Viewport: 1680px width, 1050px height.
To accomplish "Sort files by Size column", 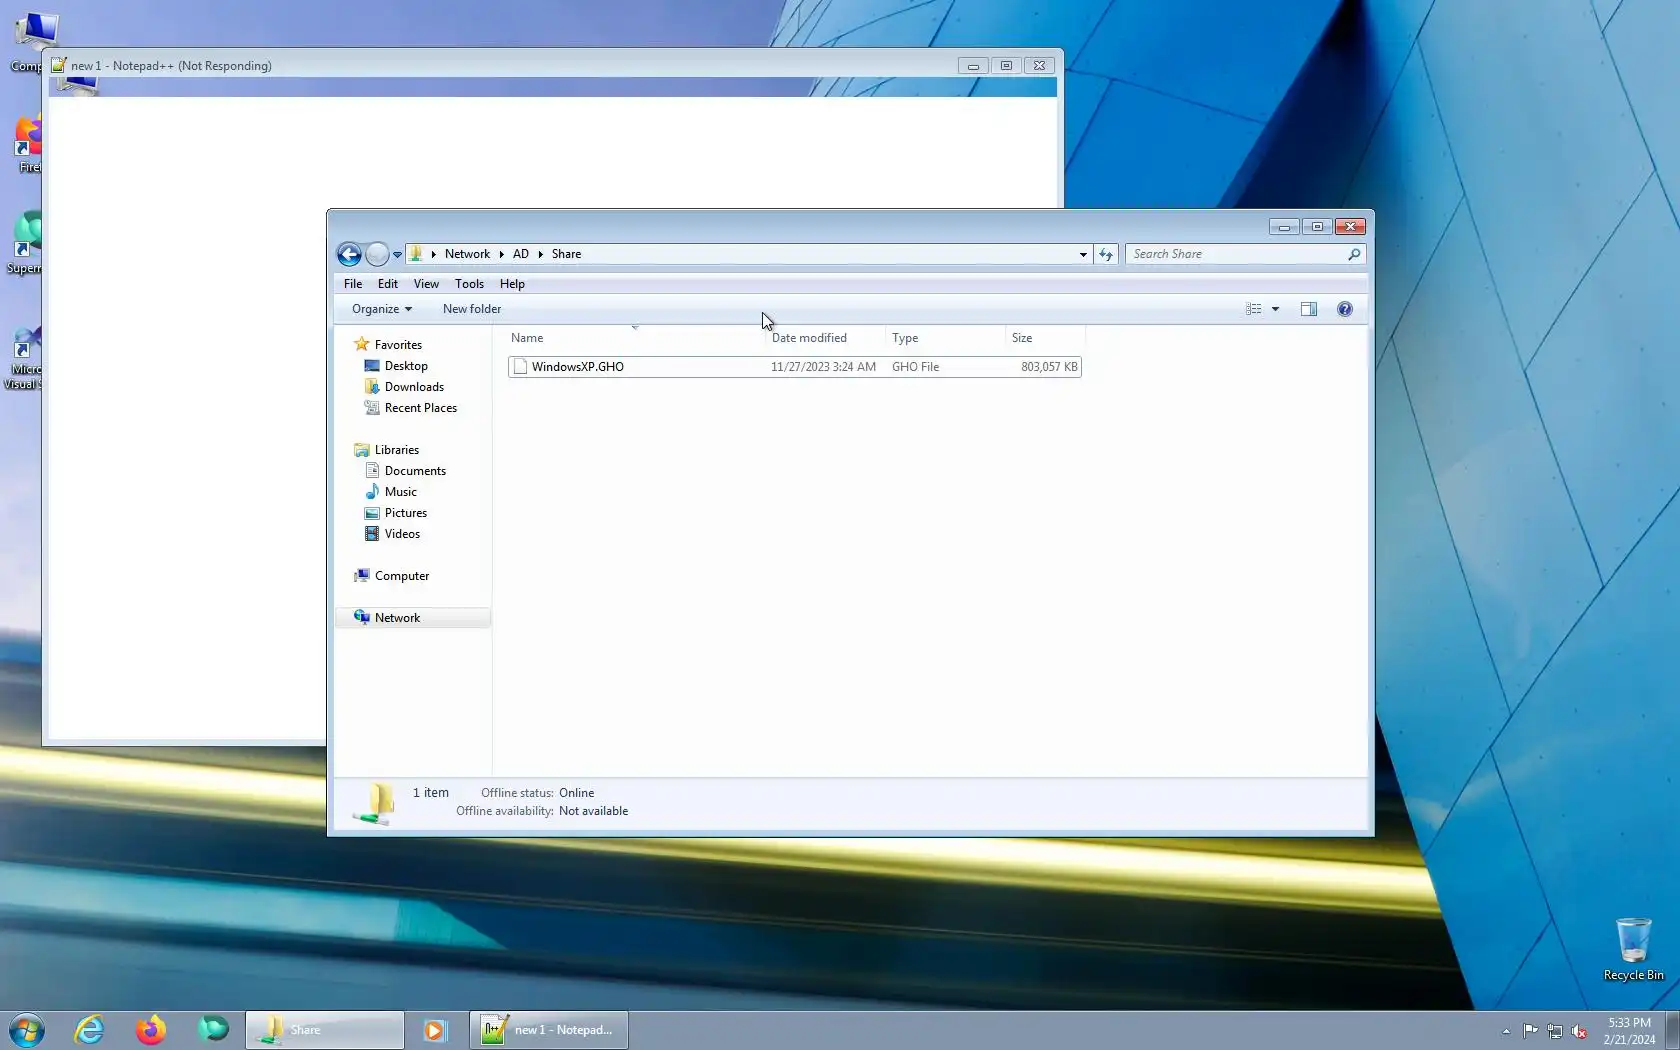I will tap(1044, 338).
